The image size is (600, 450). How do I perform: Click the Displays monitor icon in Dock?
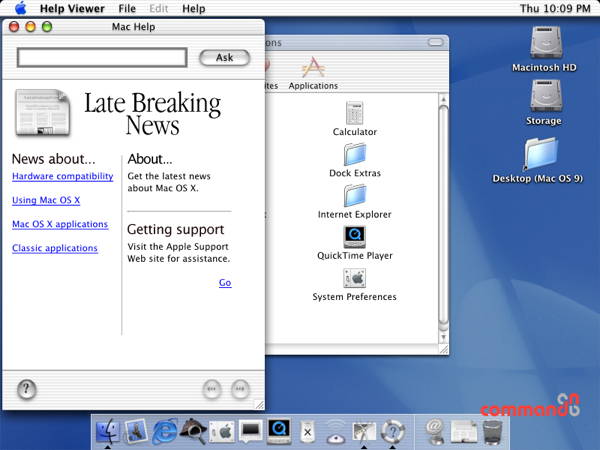tap(251, 431)
